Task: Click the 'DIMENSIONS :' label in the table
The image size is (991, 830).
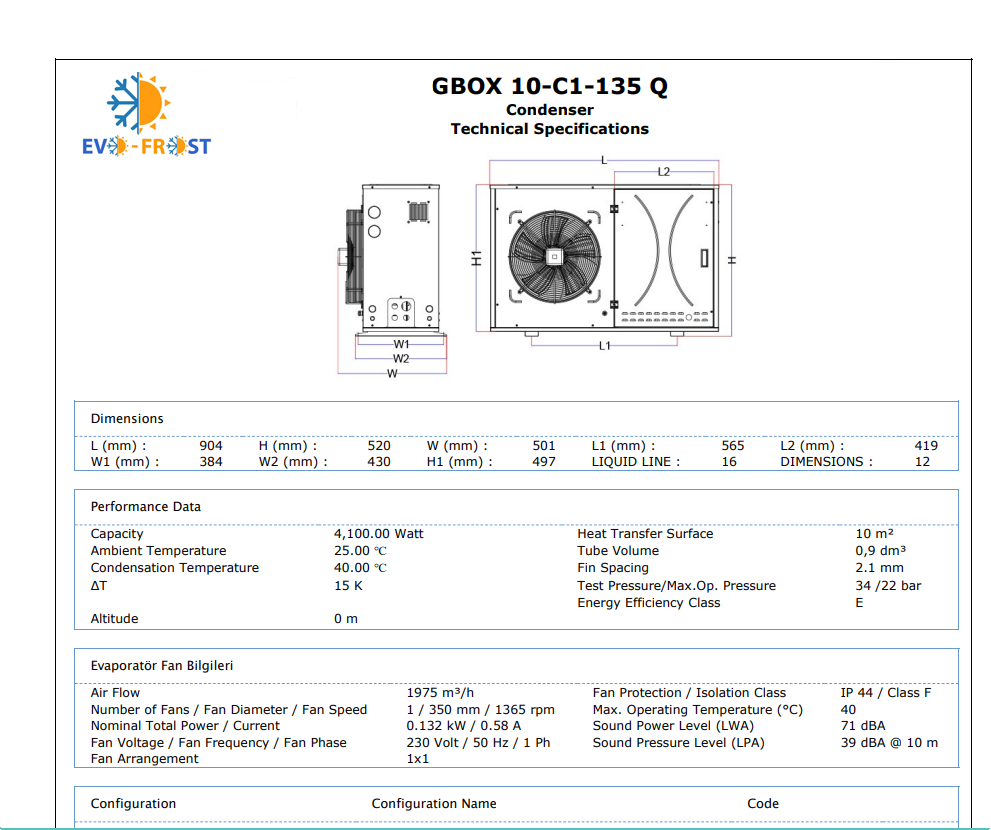Action: pyautogui.click(x=826, y=462)
